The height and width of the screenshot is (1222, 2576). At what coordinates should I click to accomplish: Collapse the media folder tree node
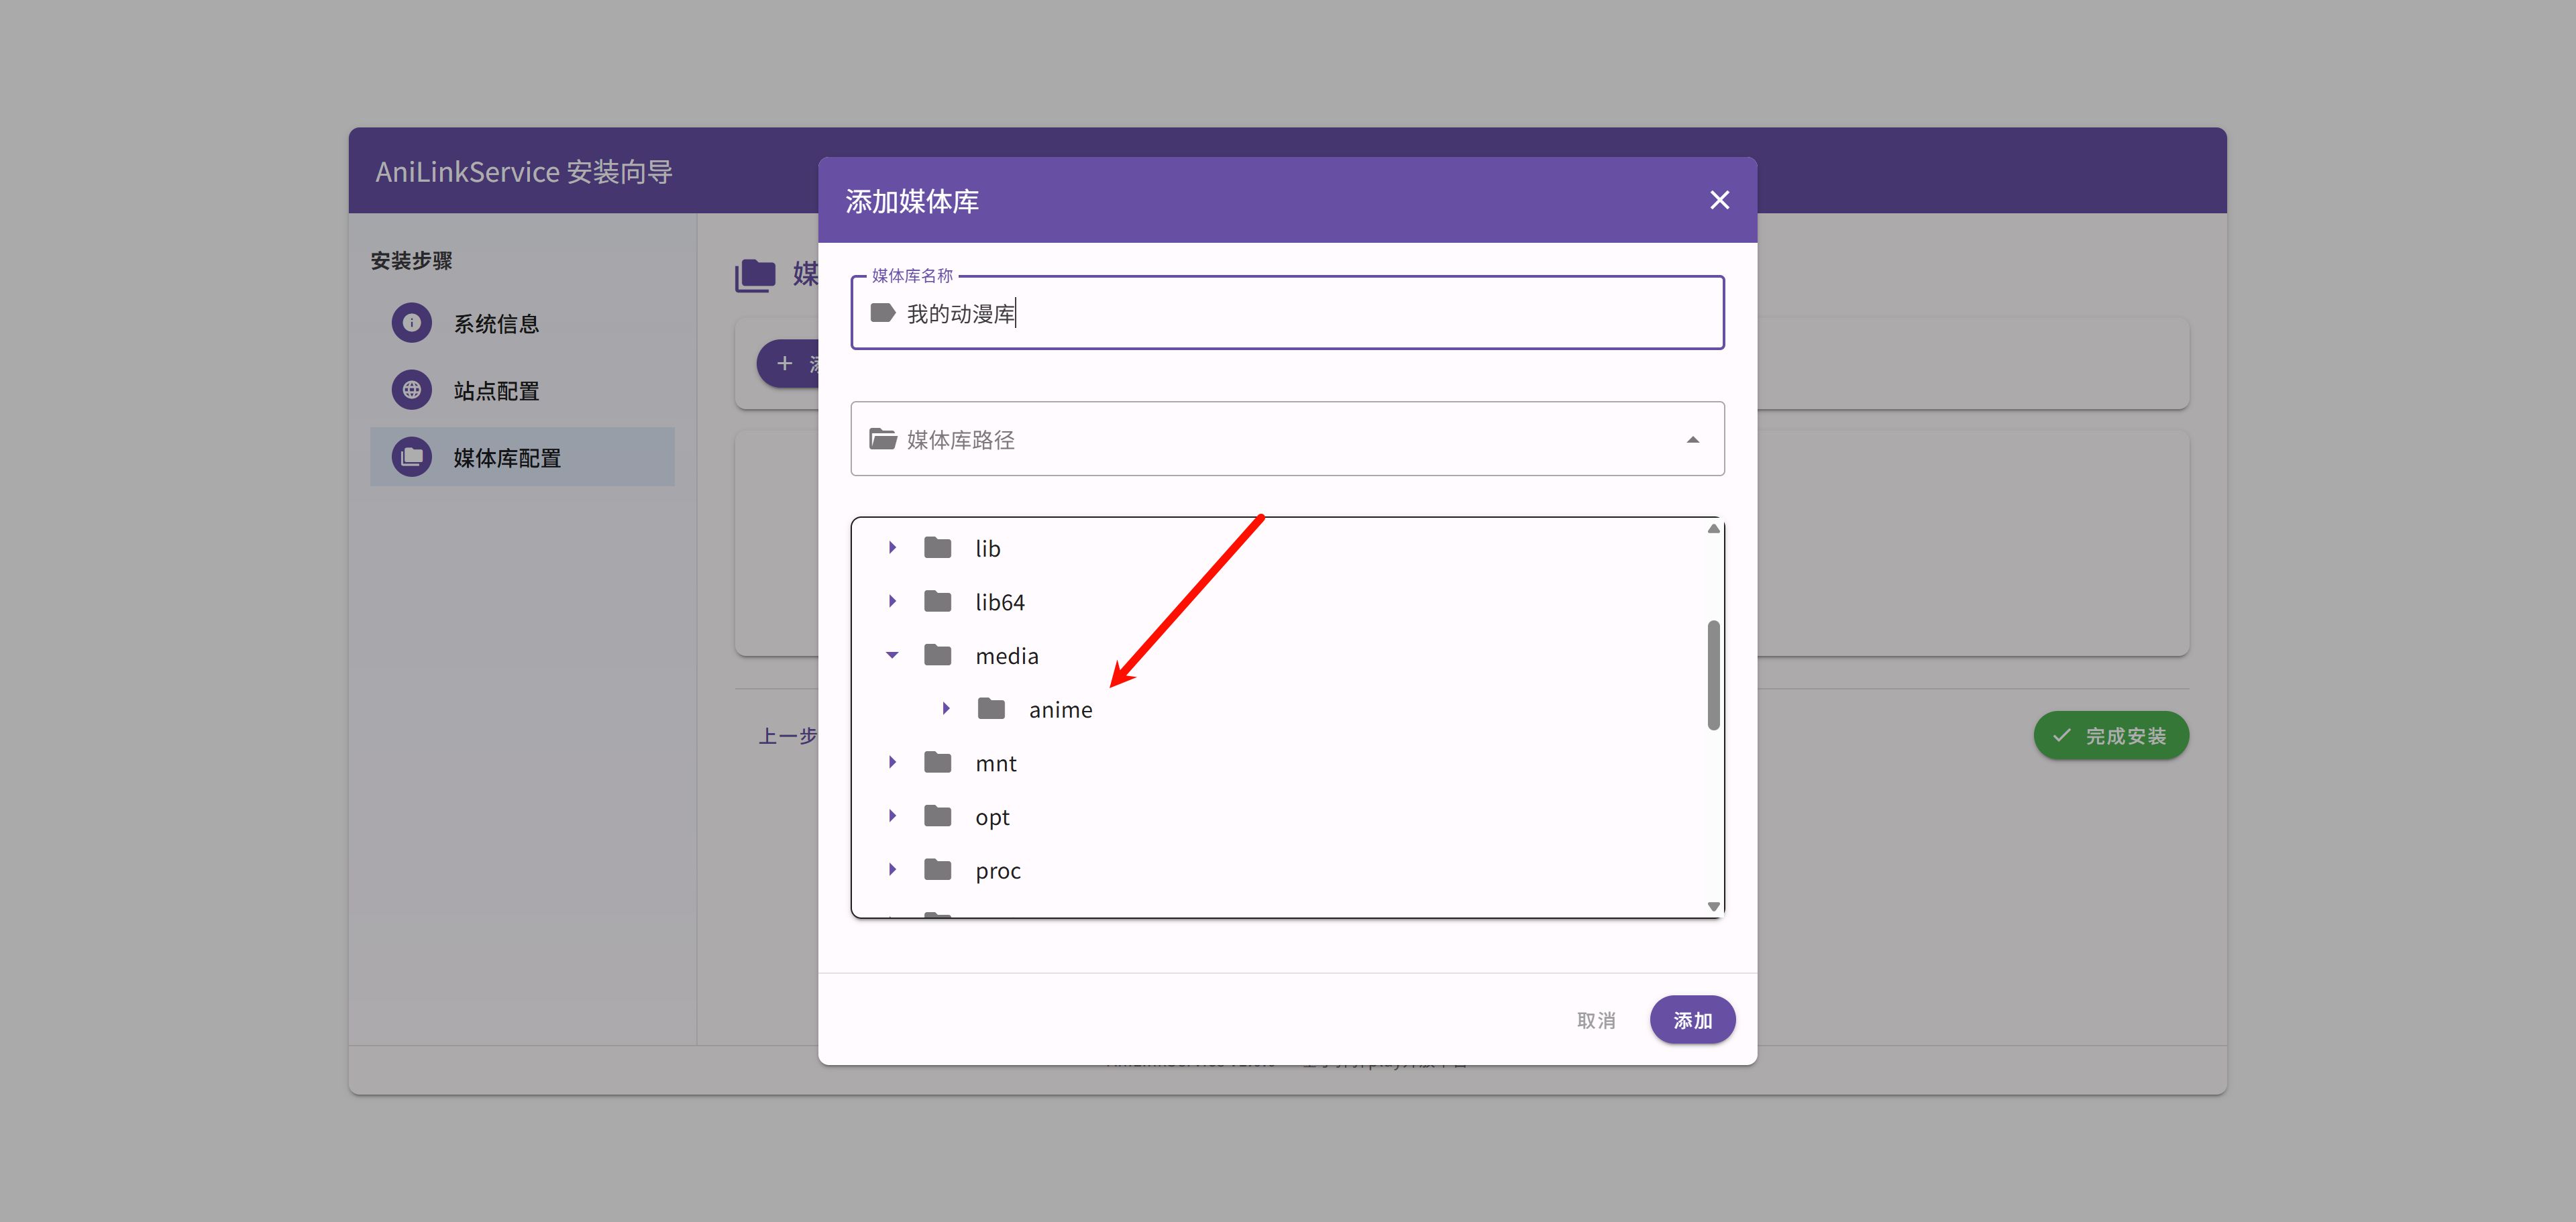(x=892, y=655)
